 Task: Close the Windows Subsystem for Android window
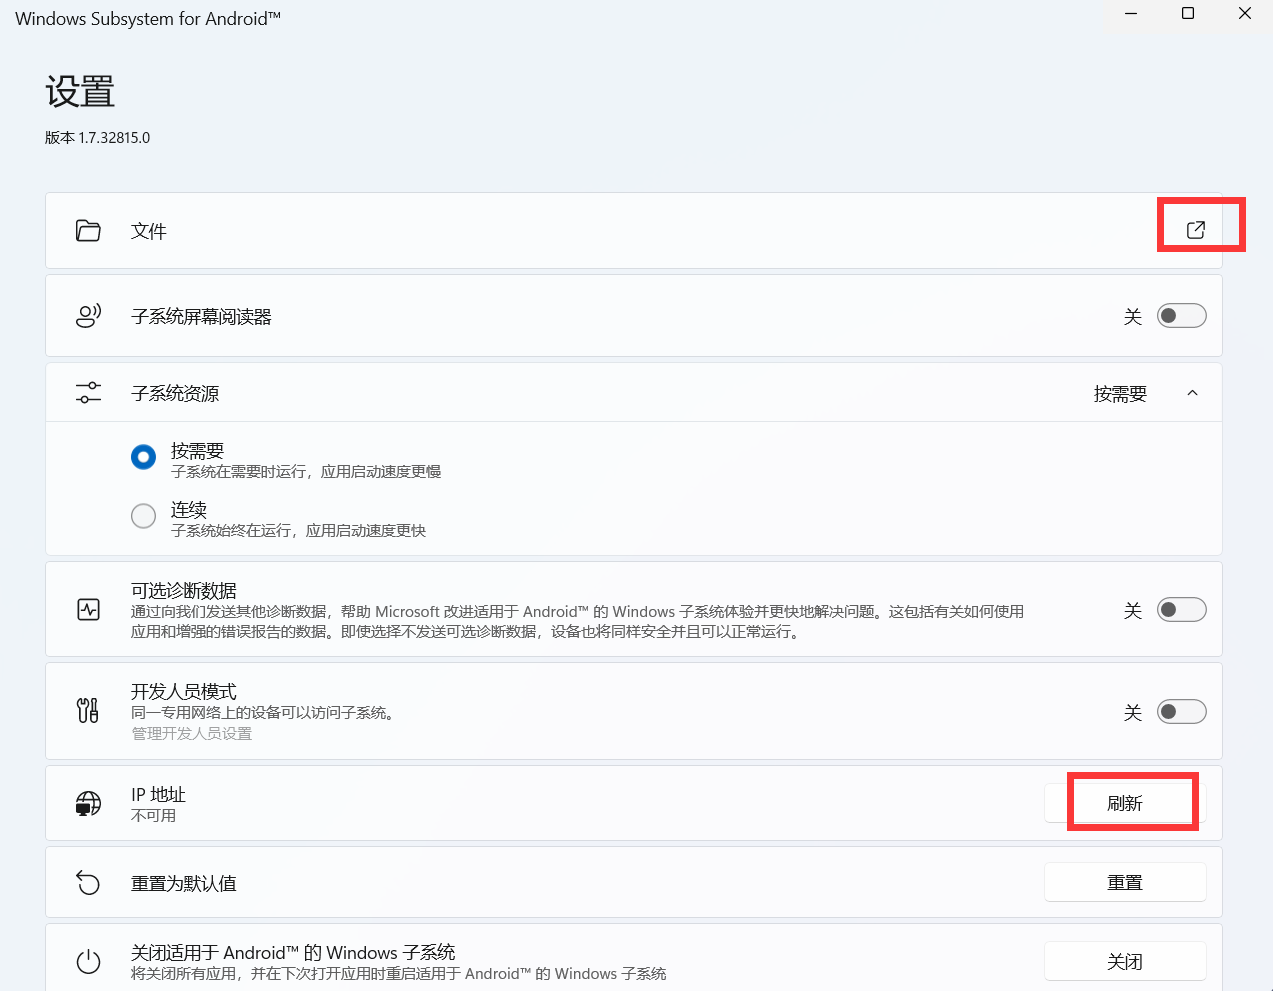(x=1245, y=14)
